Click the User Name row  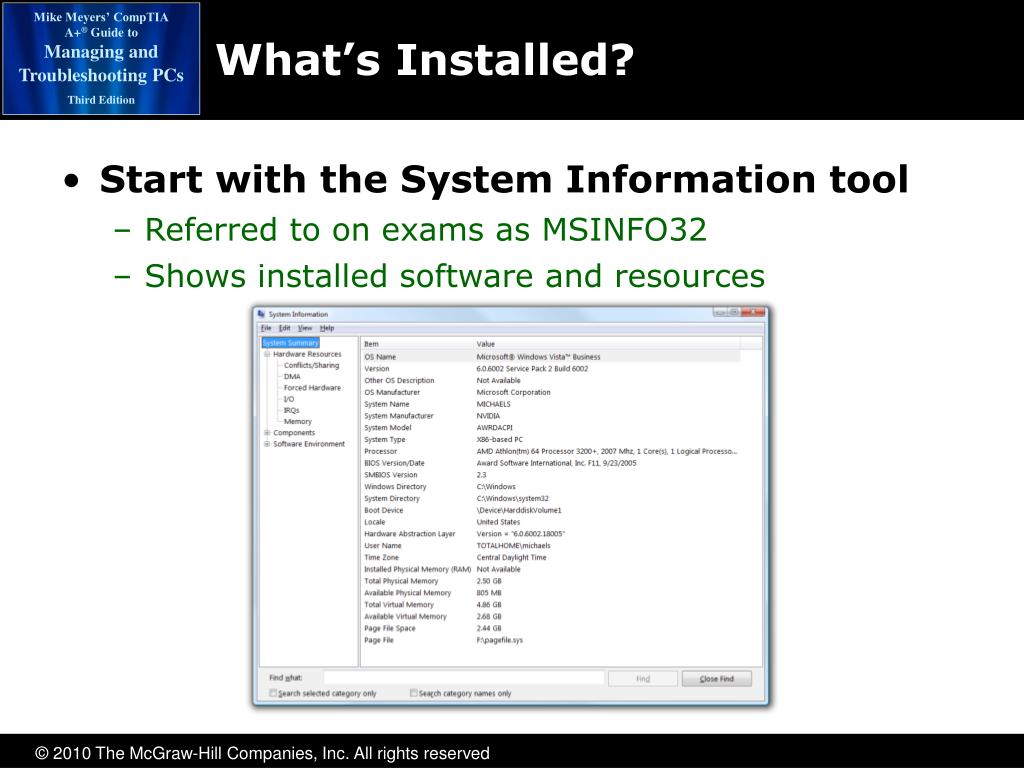(x=551, y=545)
